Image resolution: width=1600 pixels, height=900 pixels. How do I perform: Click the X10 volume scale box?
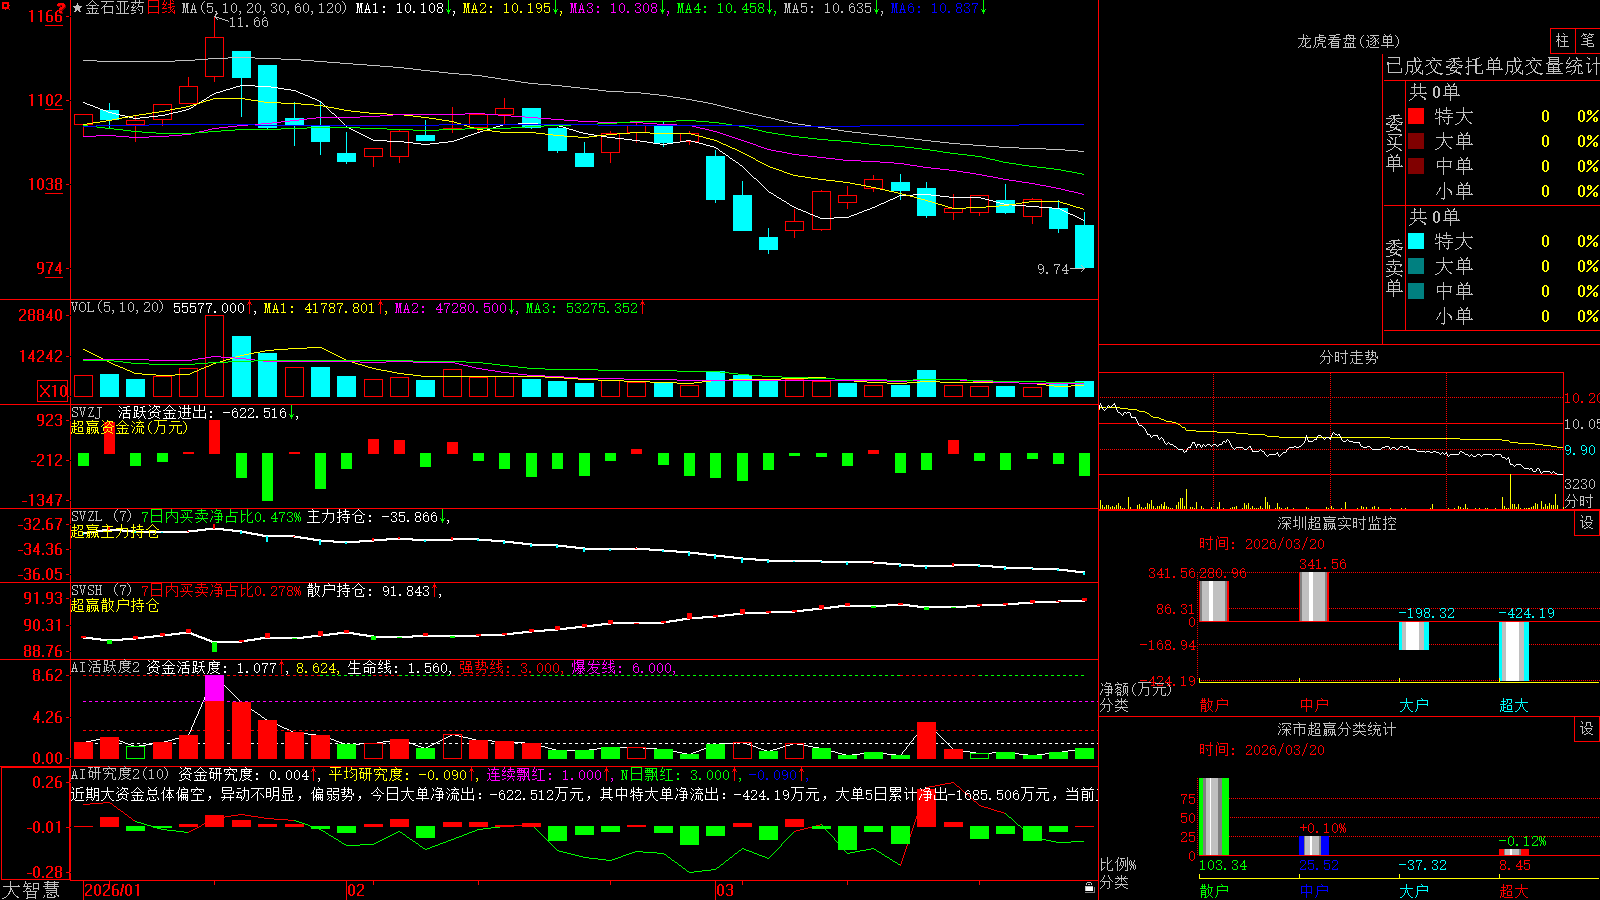tap(53, 391)
